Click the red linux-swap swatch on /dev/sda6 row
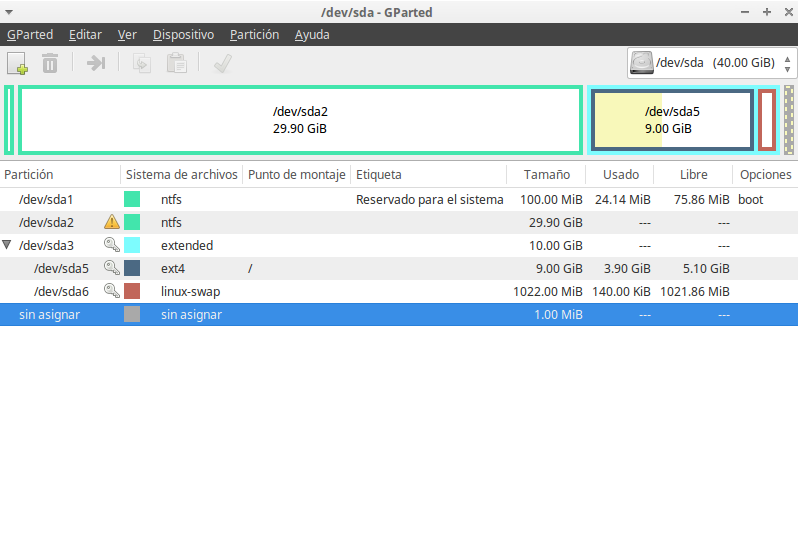 tap(132, 291)
